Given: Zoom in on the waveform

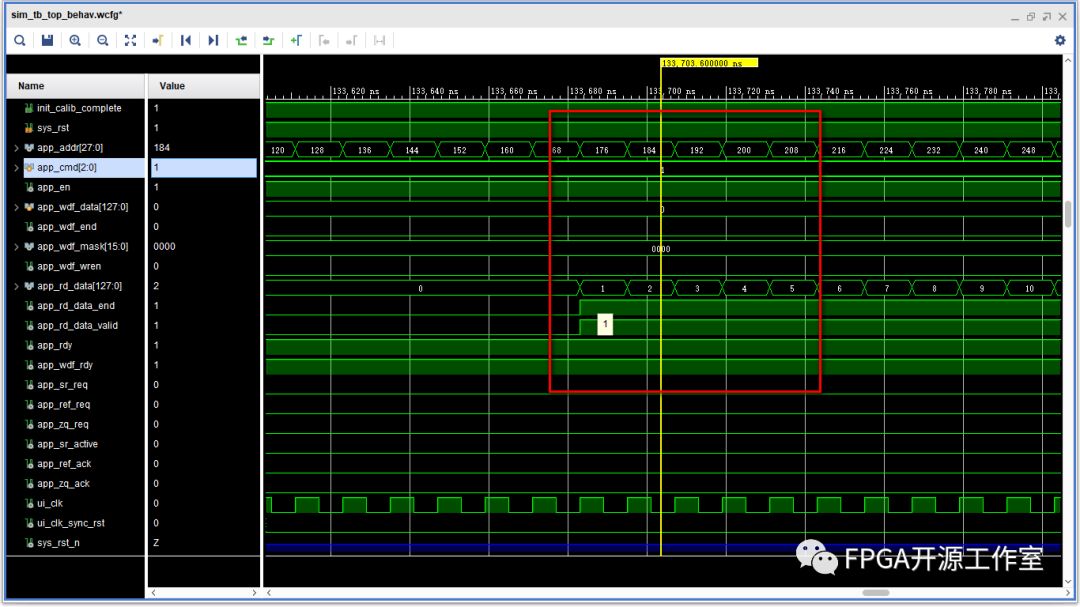Looking at the screenshot, I should coord(75,40).
